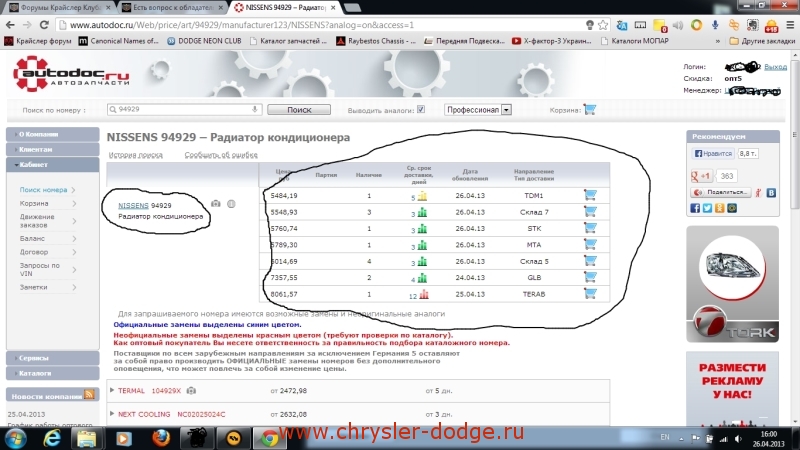Viewport: 800px width, 450px height.
Task: Click the Поделиться share button
Action: 721,192
